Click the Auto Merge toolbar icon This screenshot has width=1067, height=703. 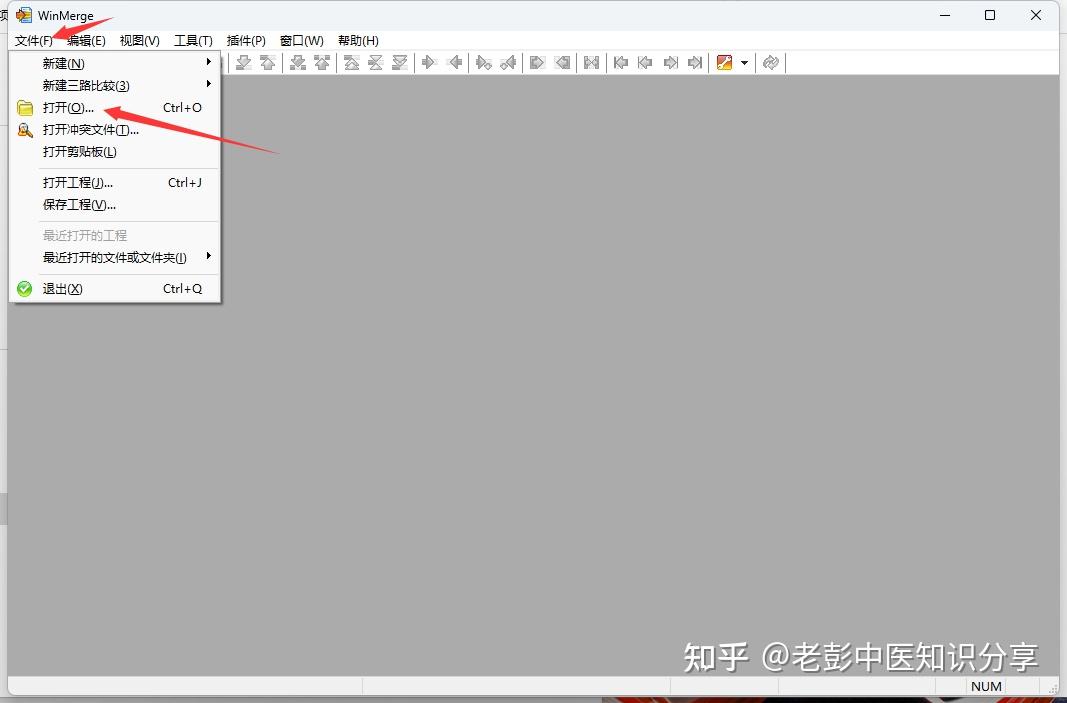tap(591, 63)
